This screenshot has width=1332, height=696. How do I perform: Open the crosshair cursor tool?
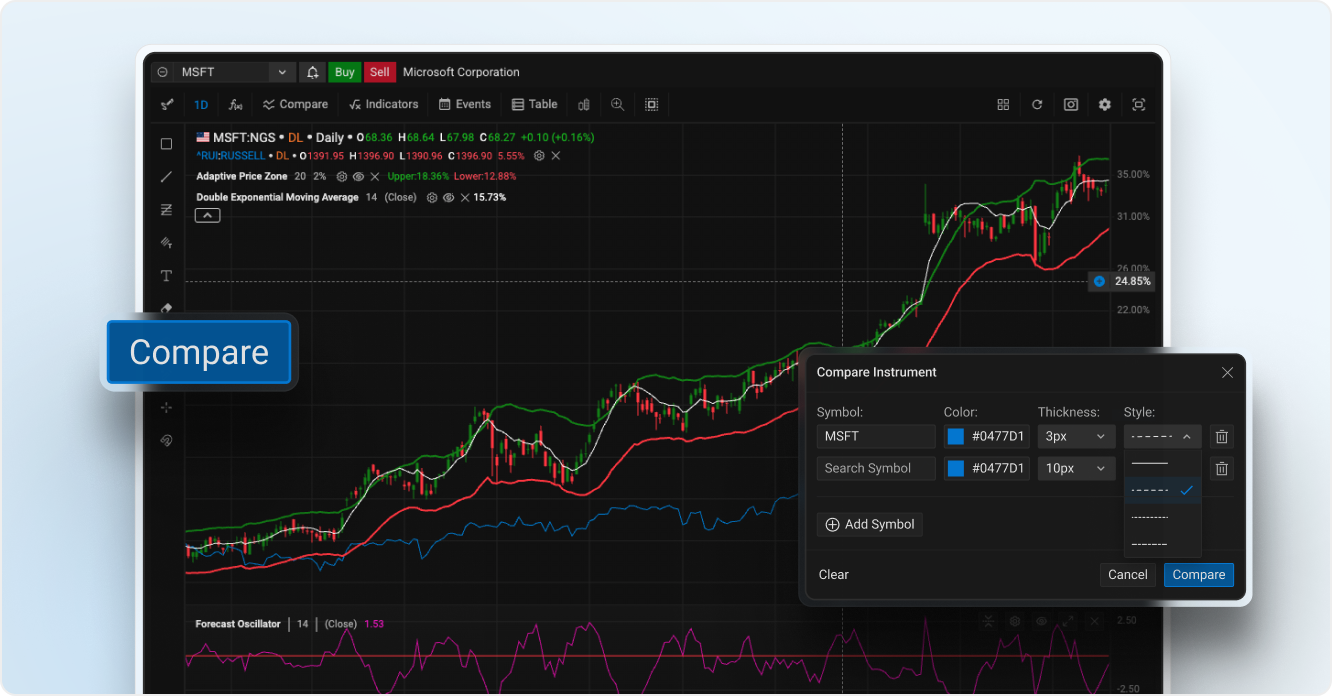[166, 406]
